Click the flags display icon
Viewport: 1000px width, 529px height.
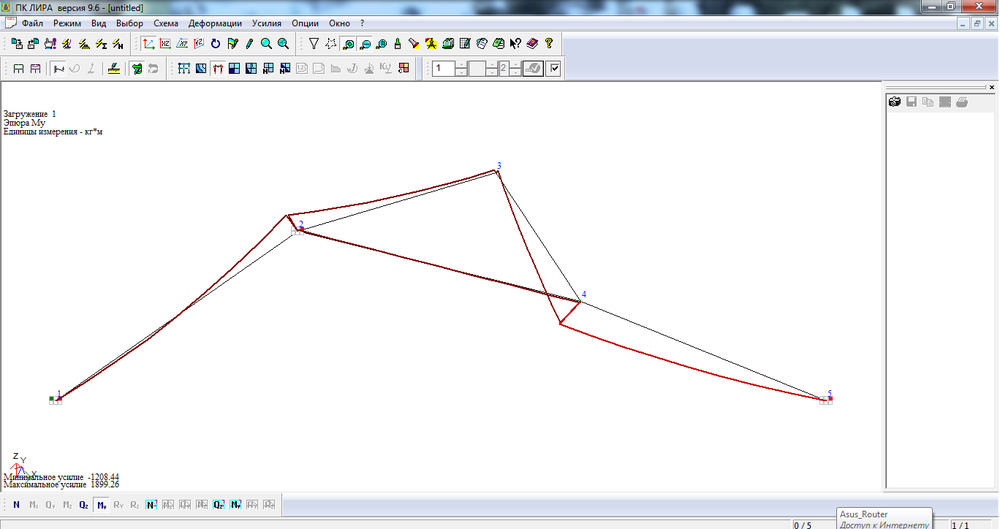233,43
